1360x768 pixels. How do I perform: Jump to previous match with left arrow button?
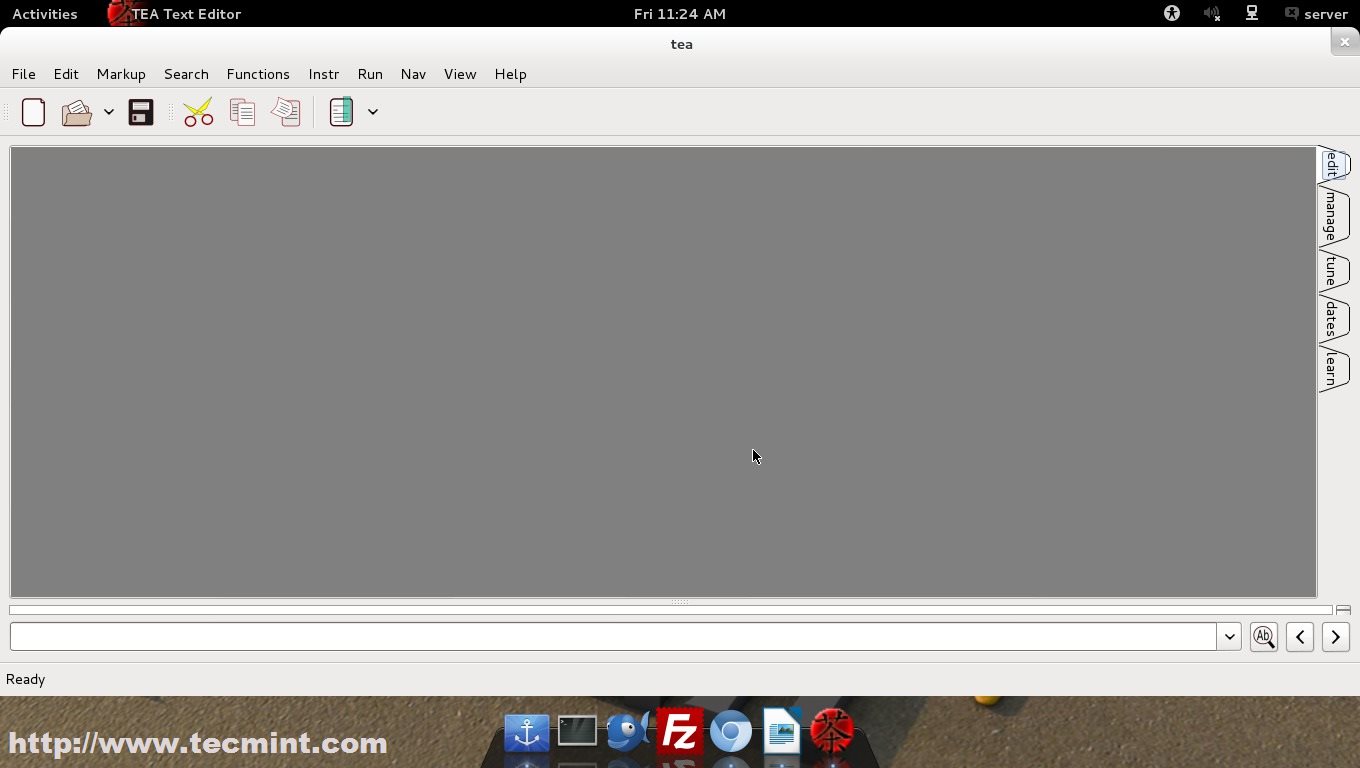1299,637
